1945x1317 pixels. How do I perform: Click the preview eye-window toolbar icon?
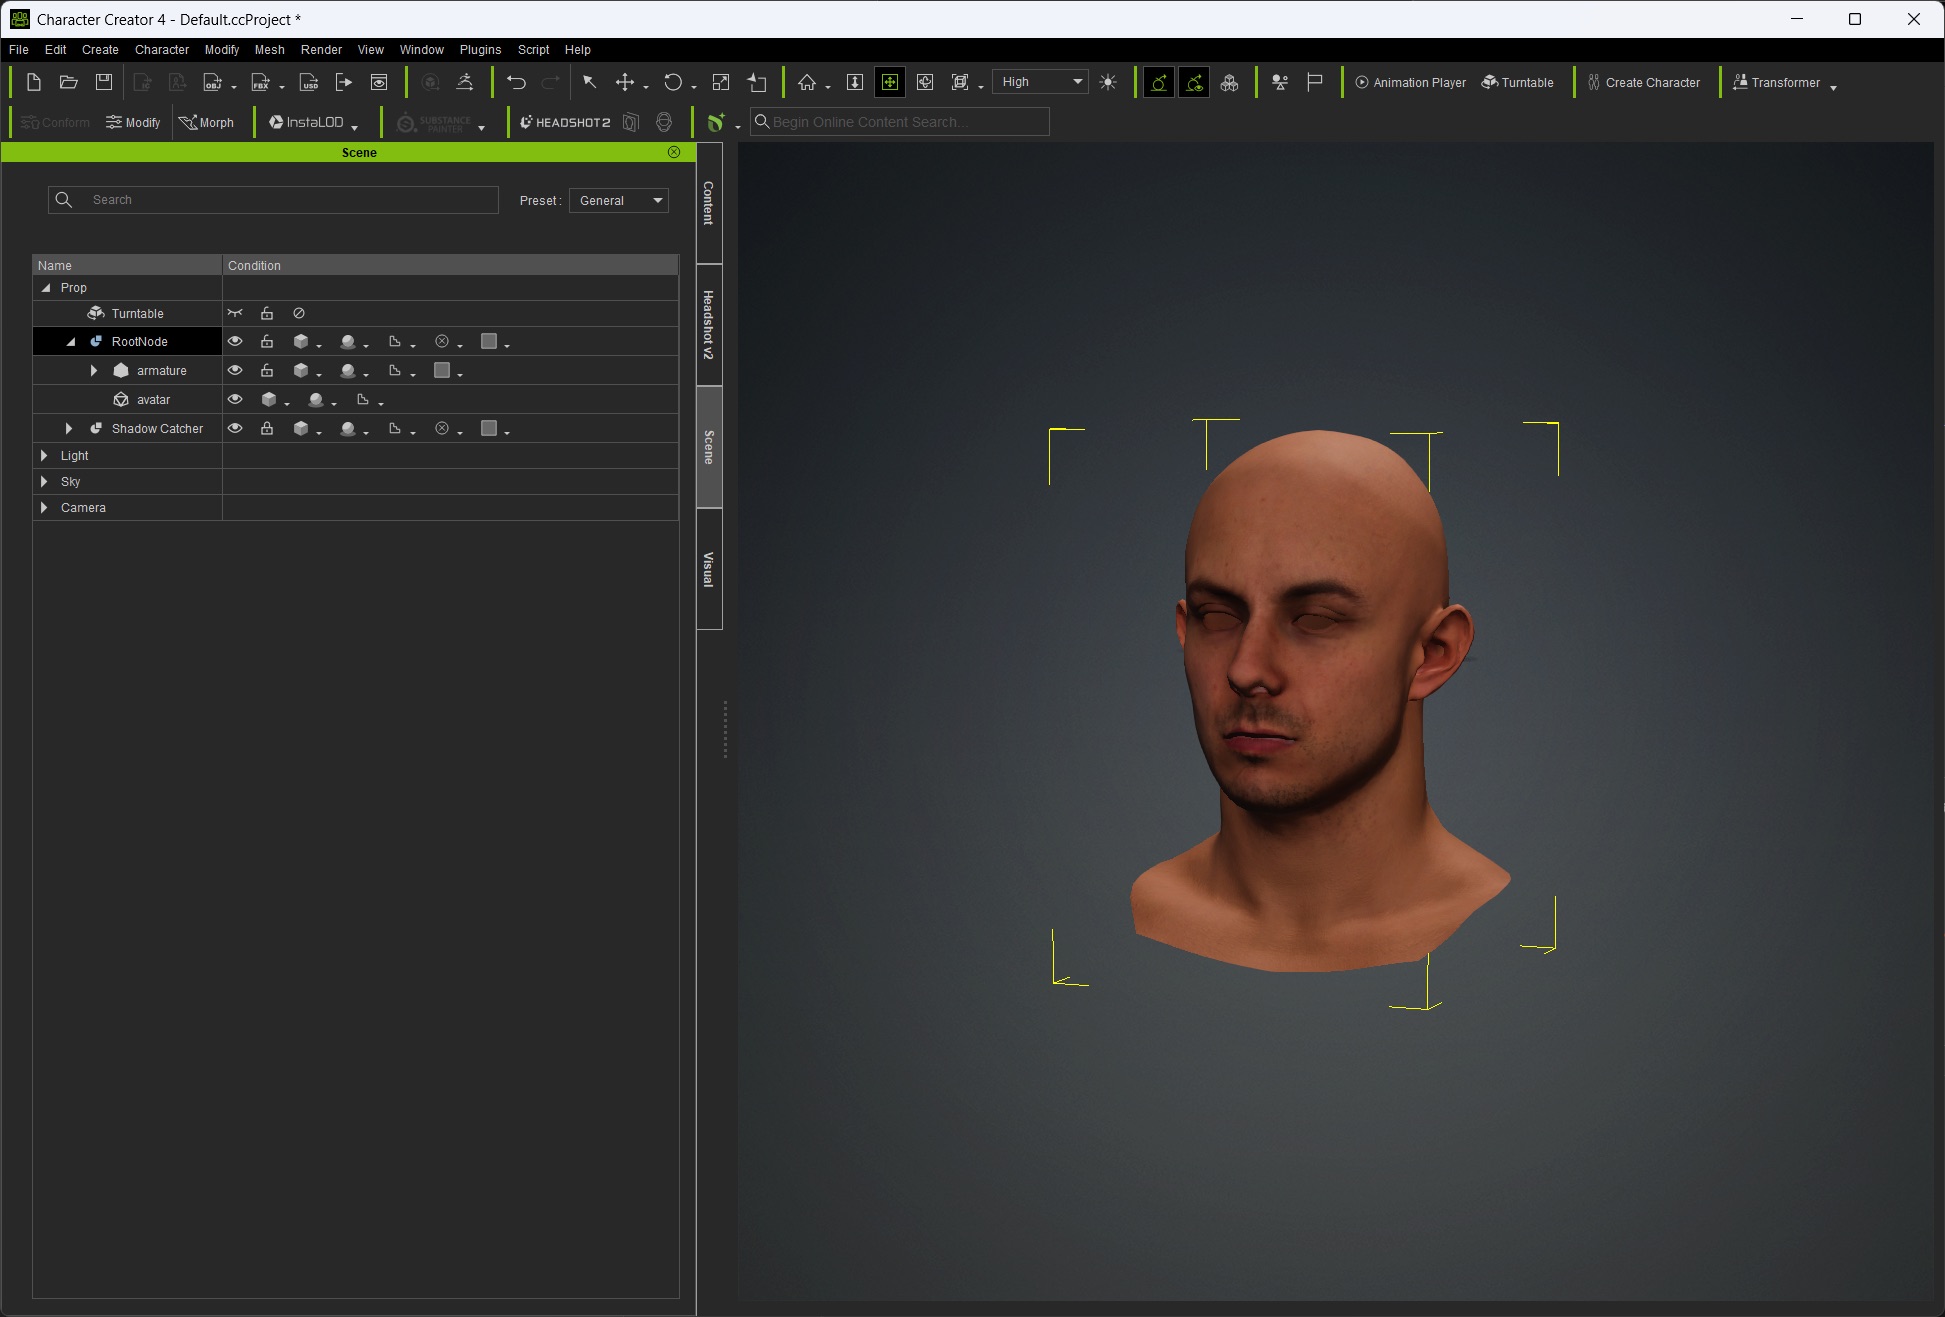click(x=379, y=82)
